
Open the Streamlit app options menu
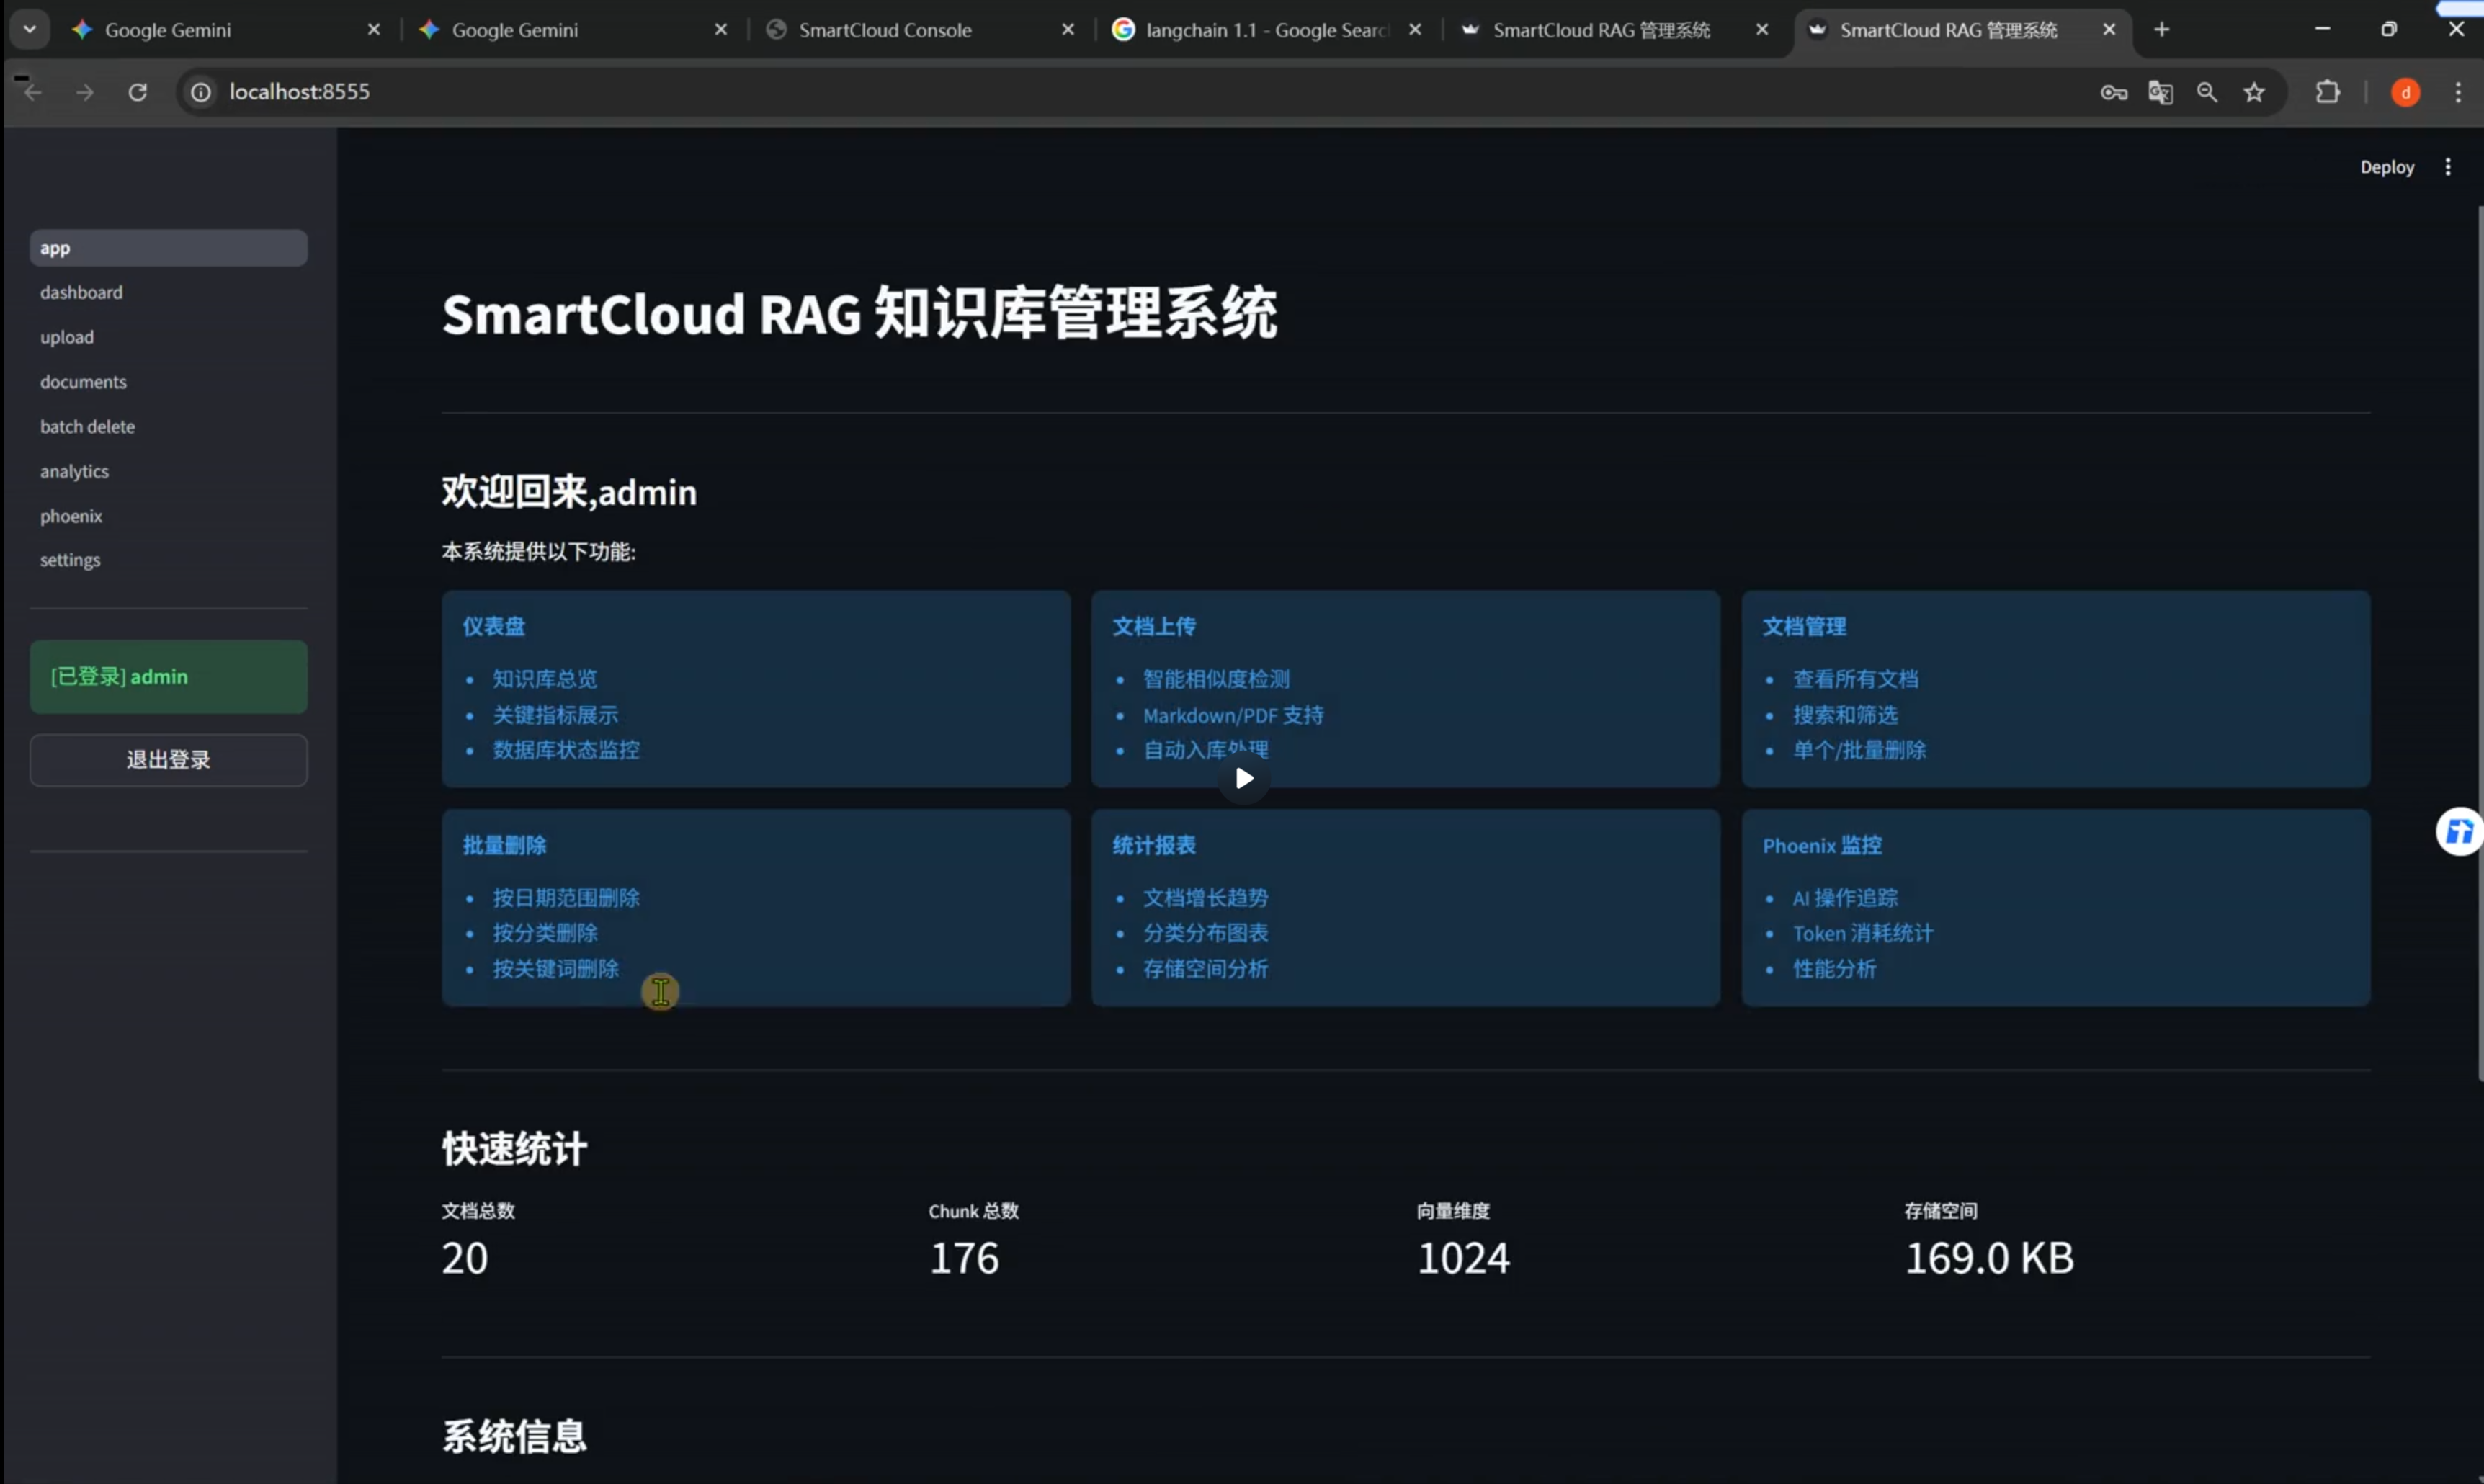coord(2448,167)
